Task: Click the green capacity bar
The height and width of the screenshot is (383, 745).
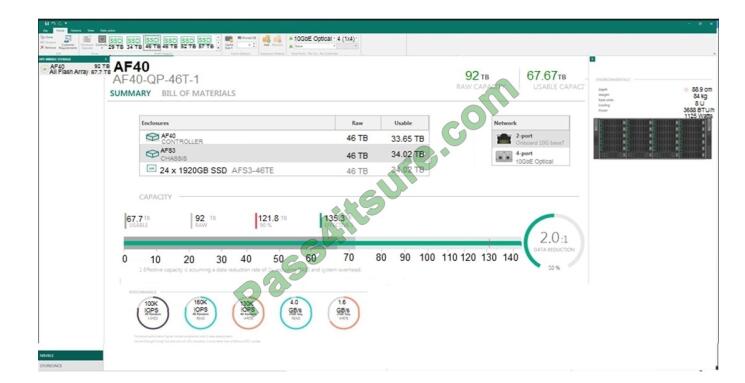Action: pyautogui.click(x=322, y=243)
